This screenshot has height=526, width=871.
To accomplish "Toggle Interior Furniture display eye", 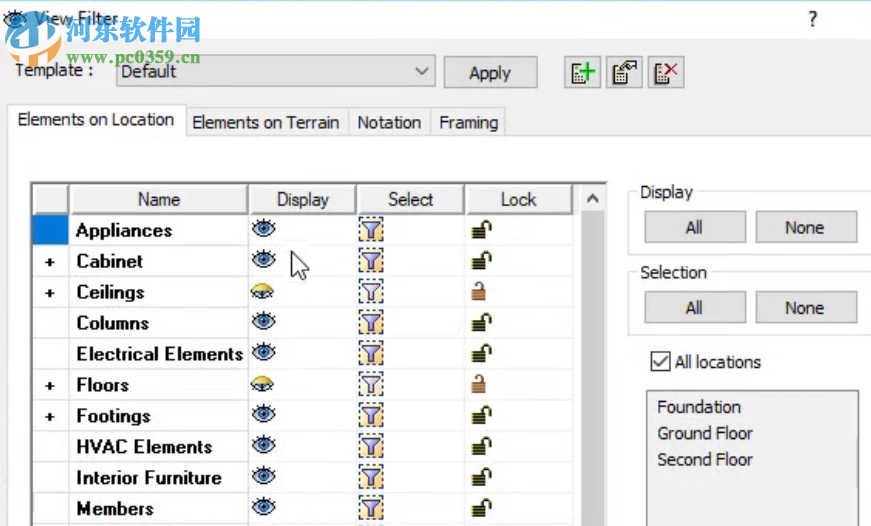I will 263,476.
